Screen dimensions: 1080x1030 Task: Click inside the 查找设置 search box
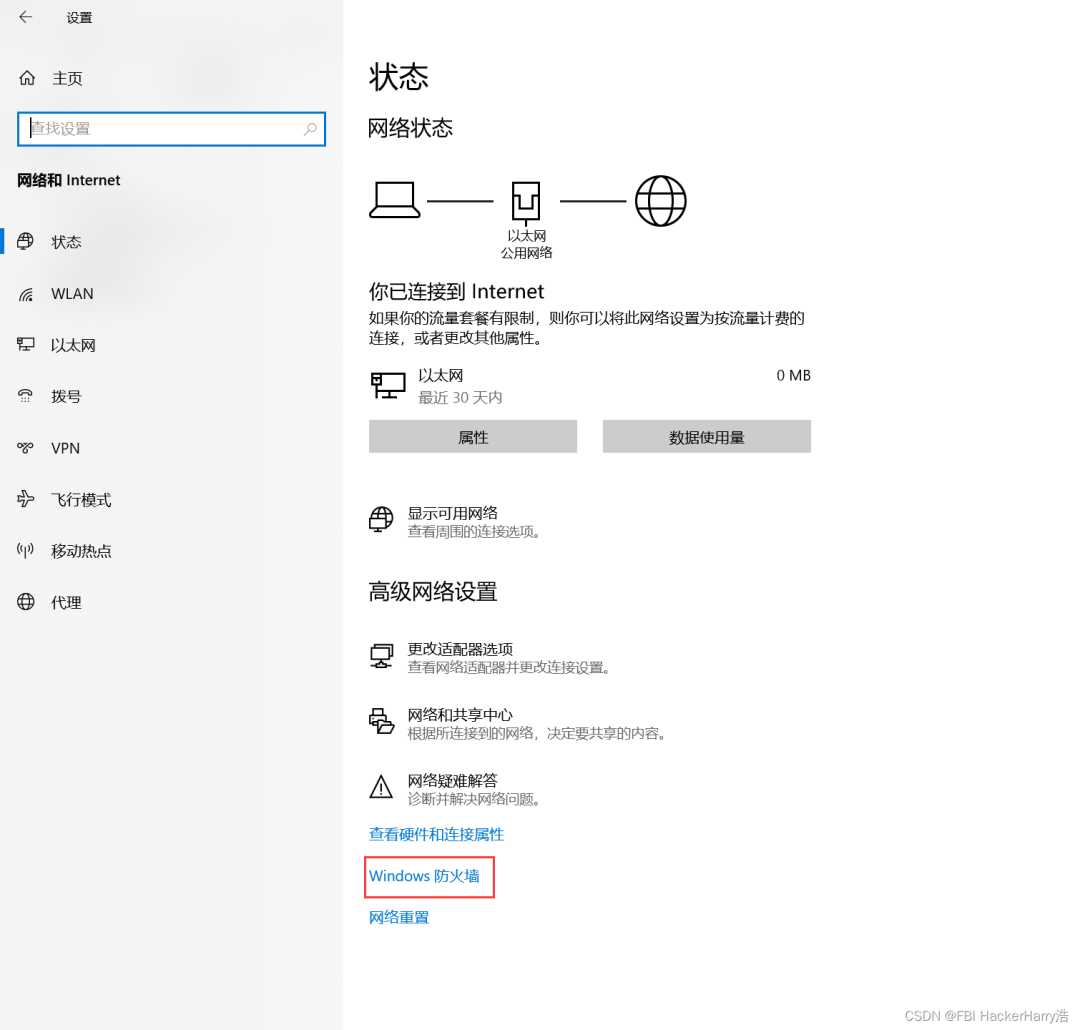[x=170, y=128]
